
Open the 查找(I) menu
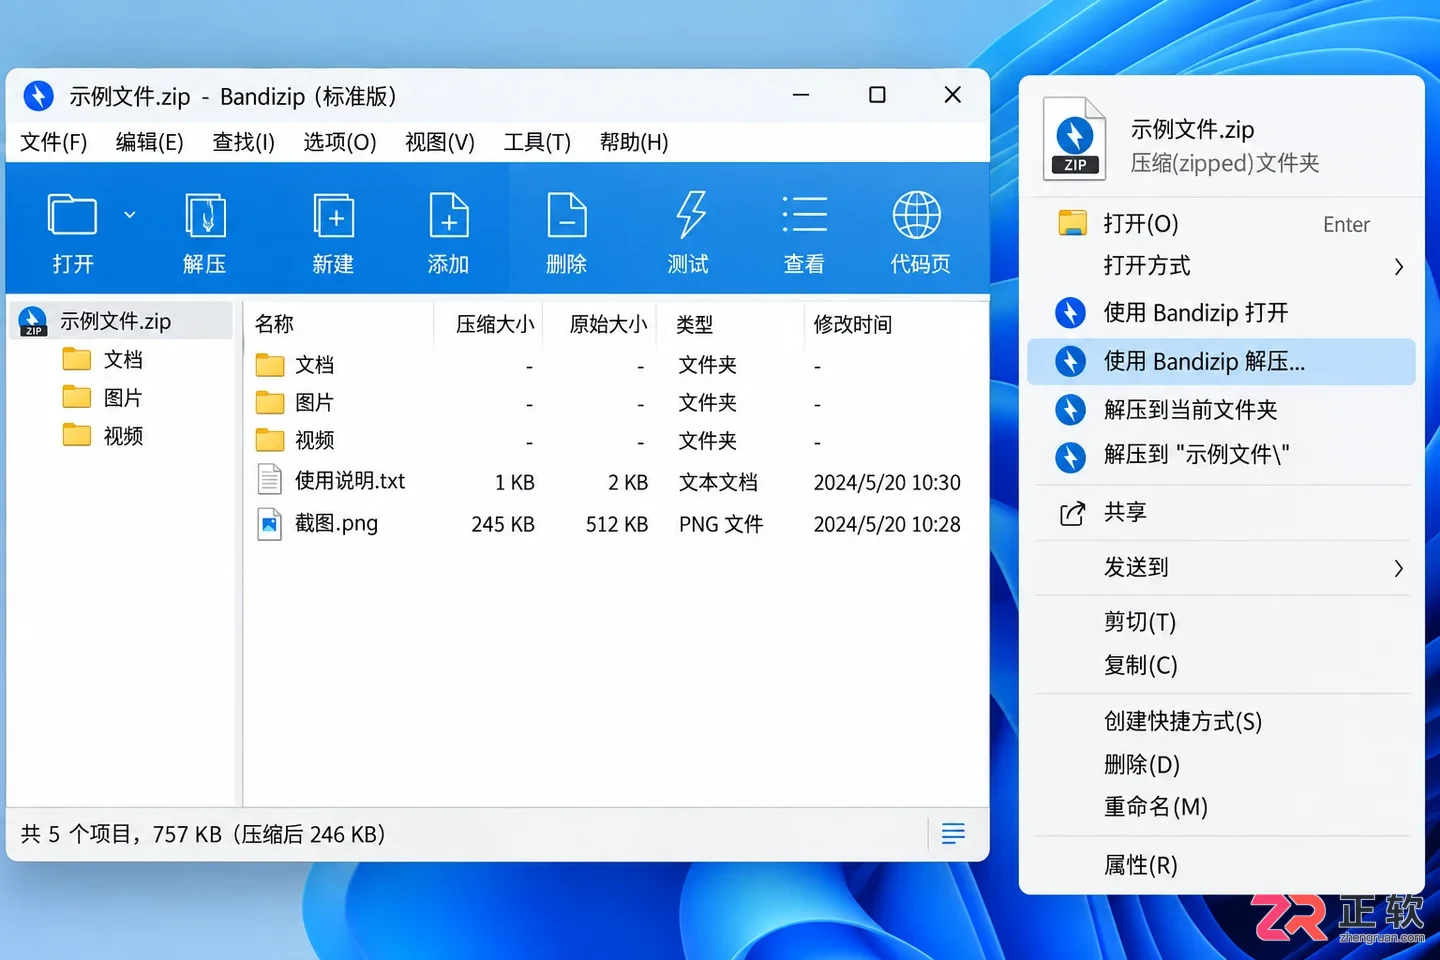[244, 142]
